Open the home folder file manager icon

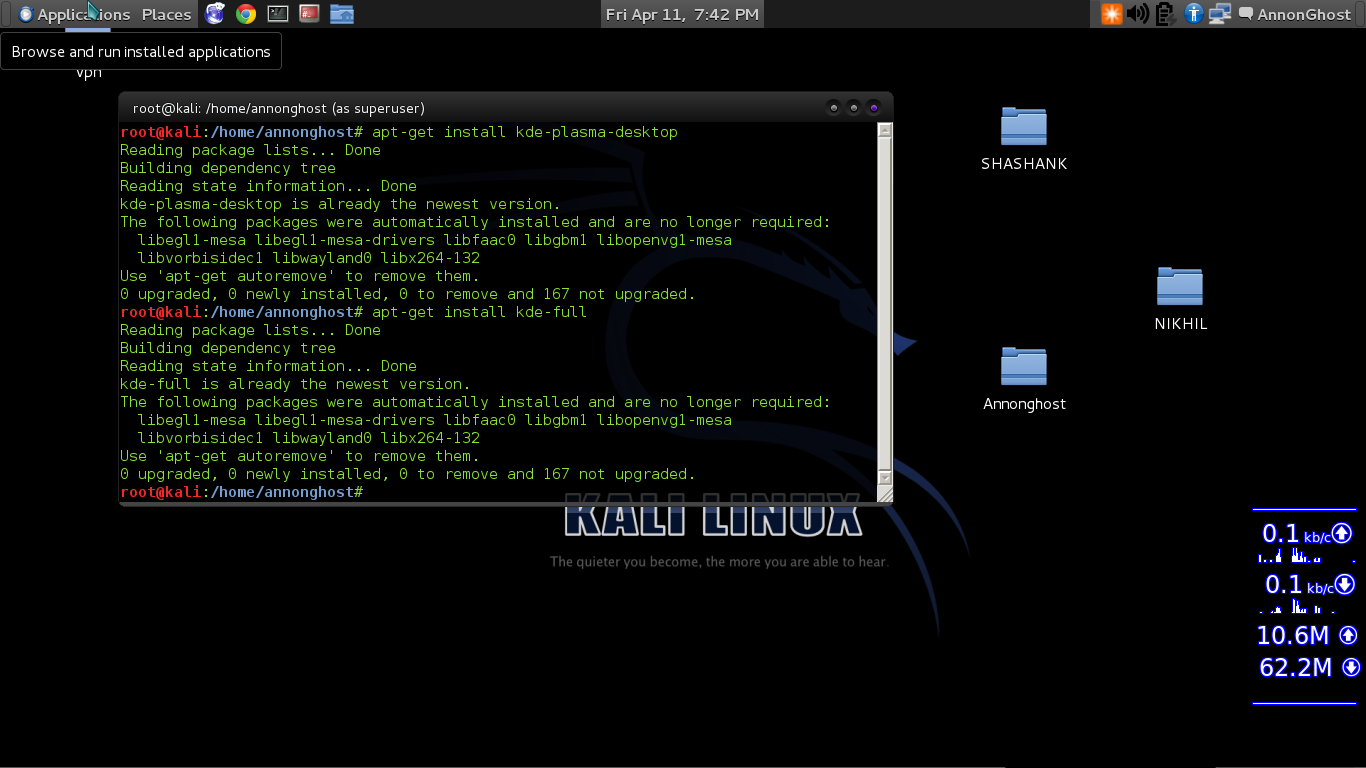coord(342,14)
